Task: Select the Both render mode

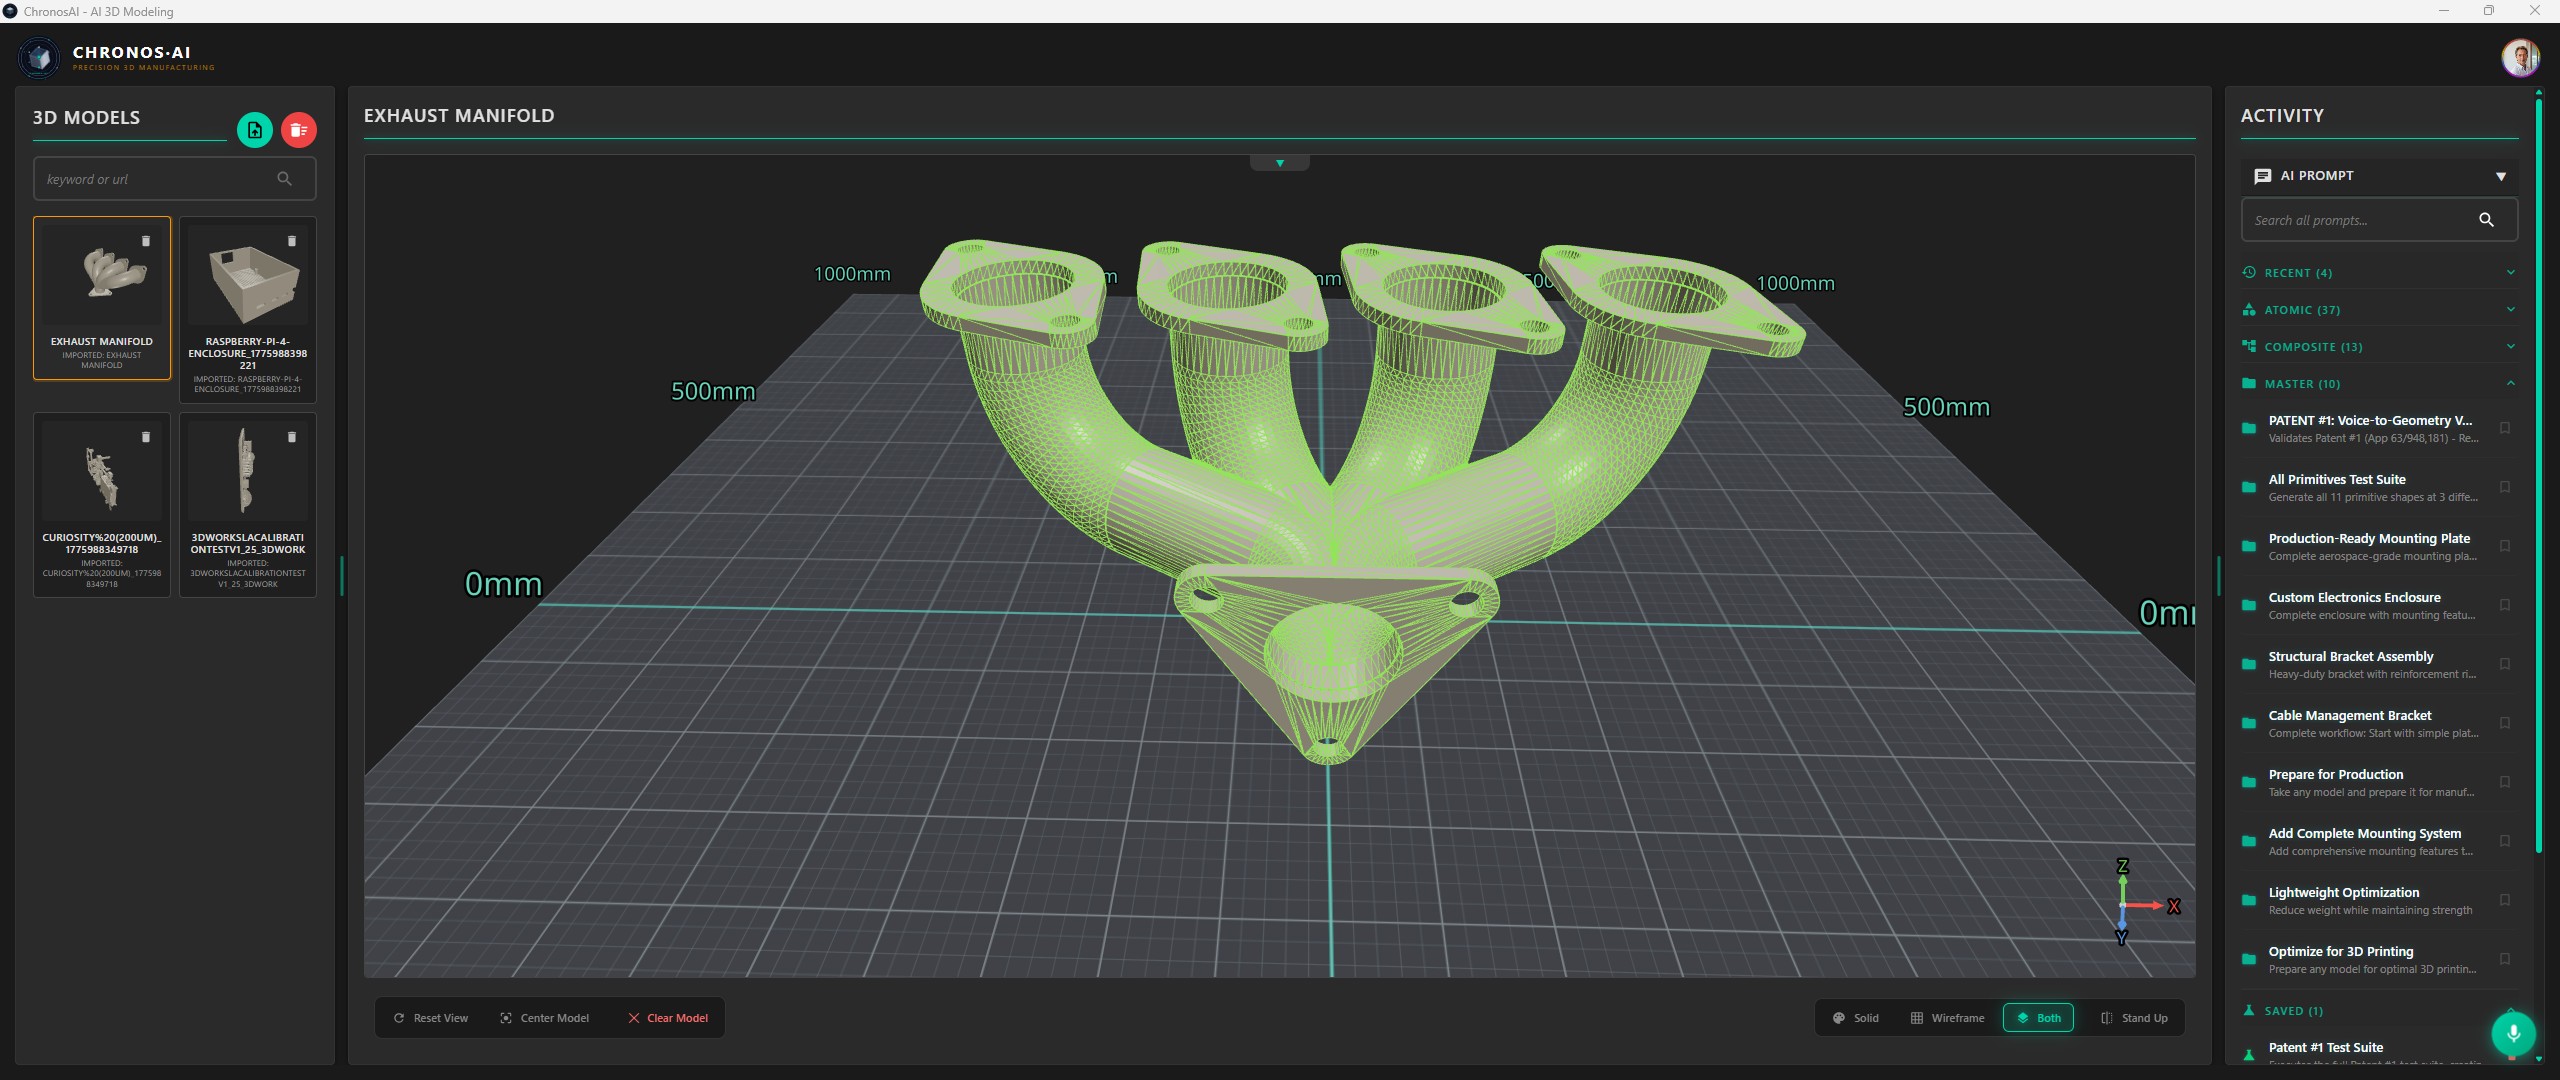Action: point(2038,1018)
